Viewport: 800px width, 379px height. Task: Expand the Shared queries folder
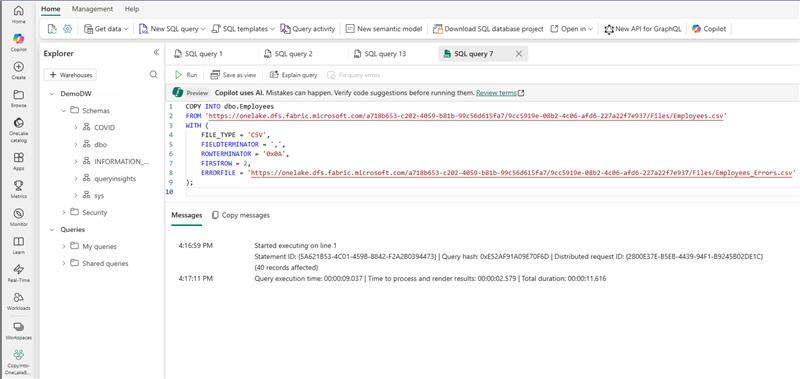(63, 263)
